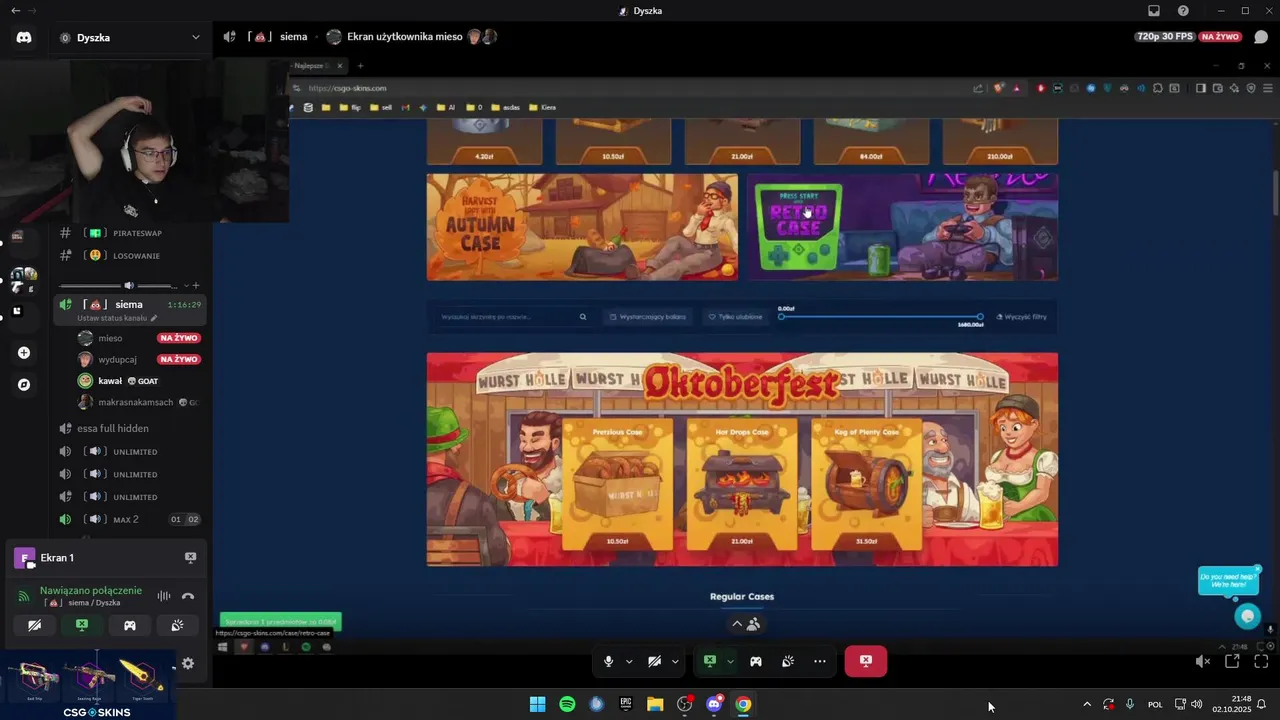Open File Explorer from the taskbar
1280x720 pixels.
point(655,704)
